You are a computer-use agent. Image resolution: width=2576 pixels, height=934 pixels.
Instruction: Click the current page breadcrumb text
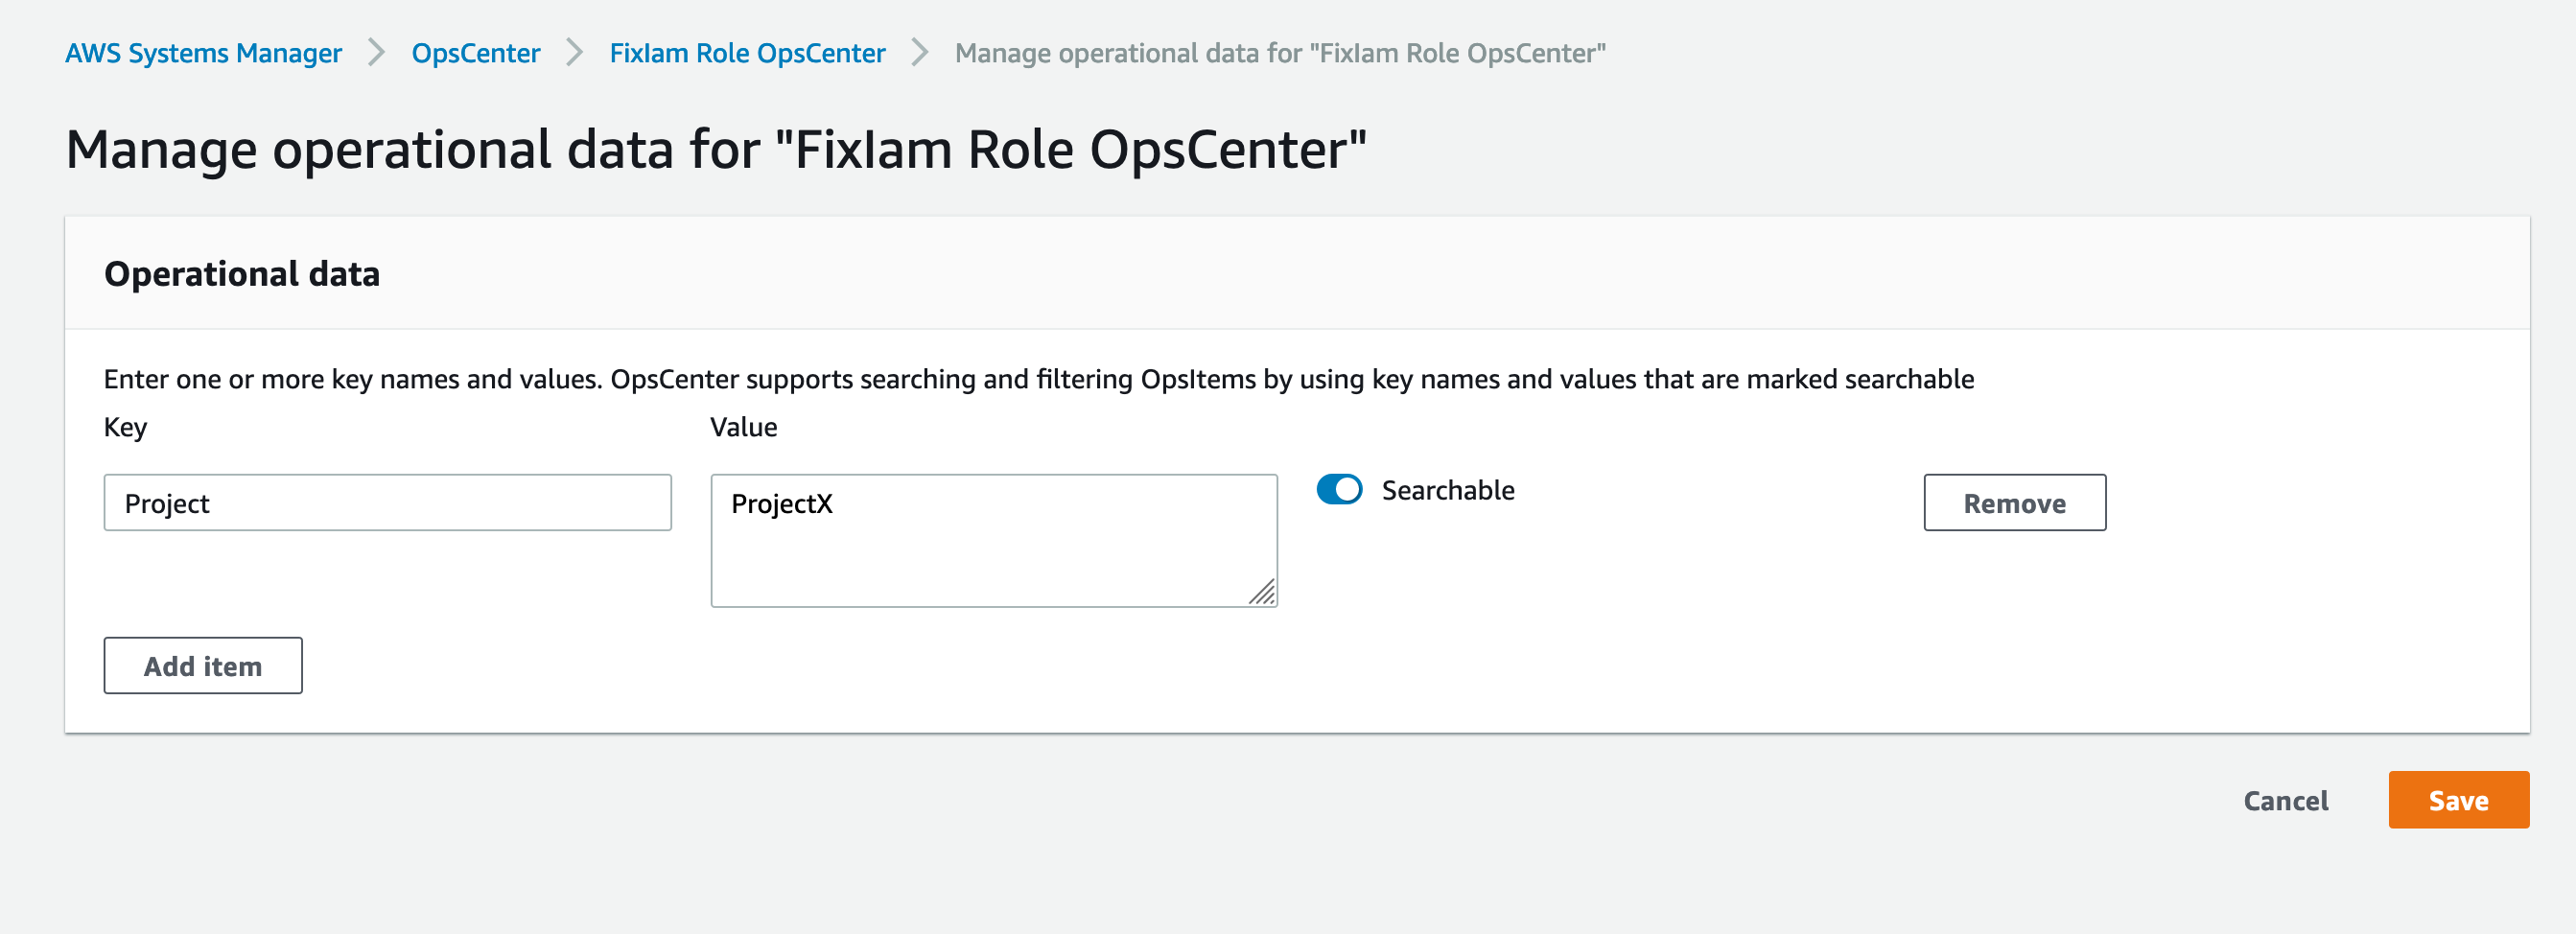pos(1280,53)
